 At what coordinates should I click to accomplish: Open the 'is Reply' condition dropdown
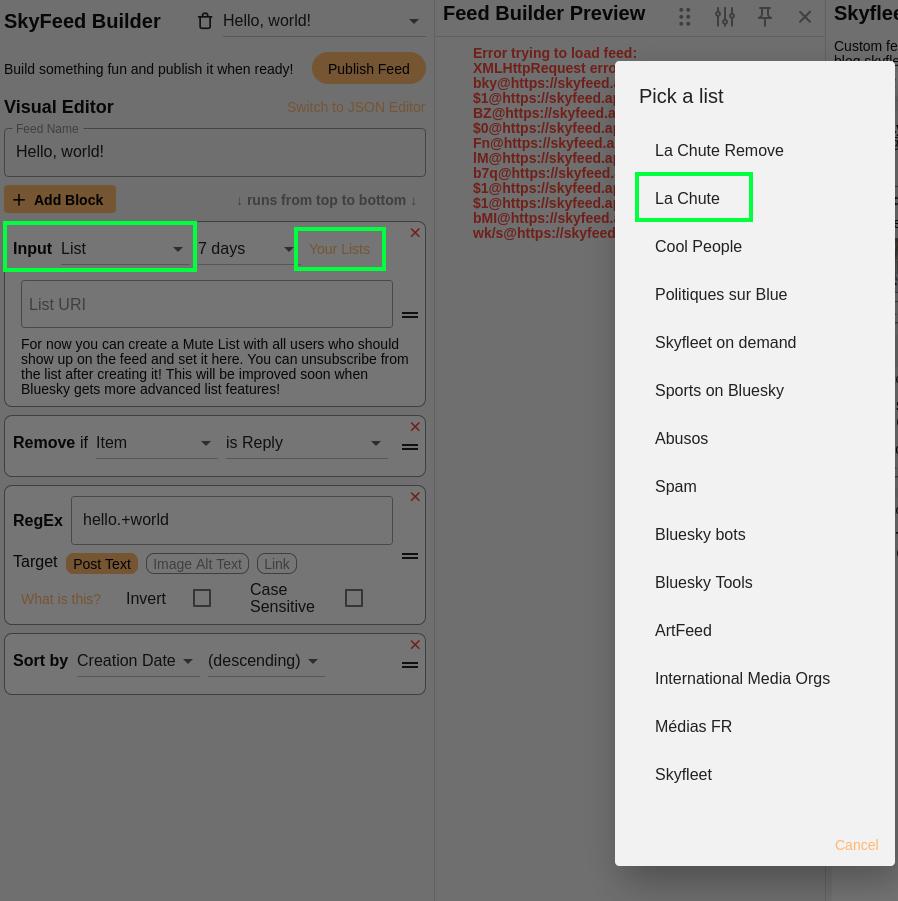point(305,443)
